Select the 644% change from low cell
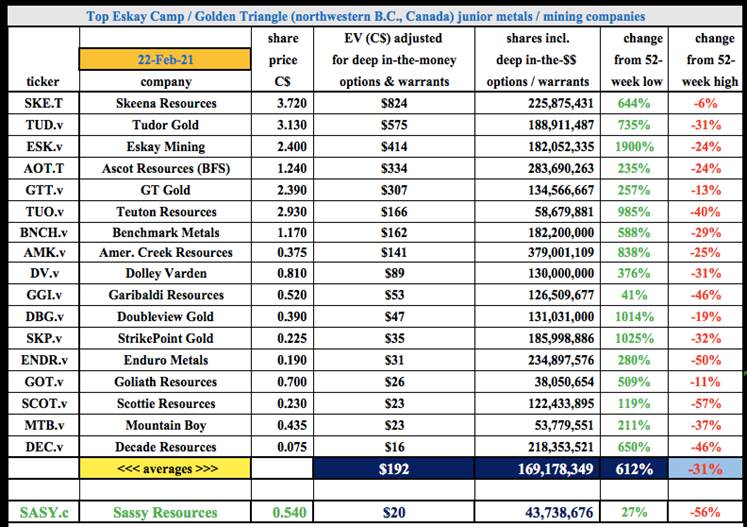Image resolution: width=747 pixels, height=527 pixels. click(634, 103)
